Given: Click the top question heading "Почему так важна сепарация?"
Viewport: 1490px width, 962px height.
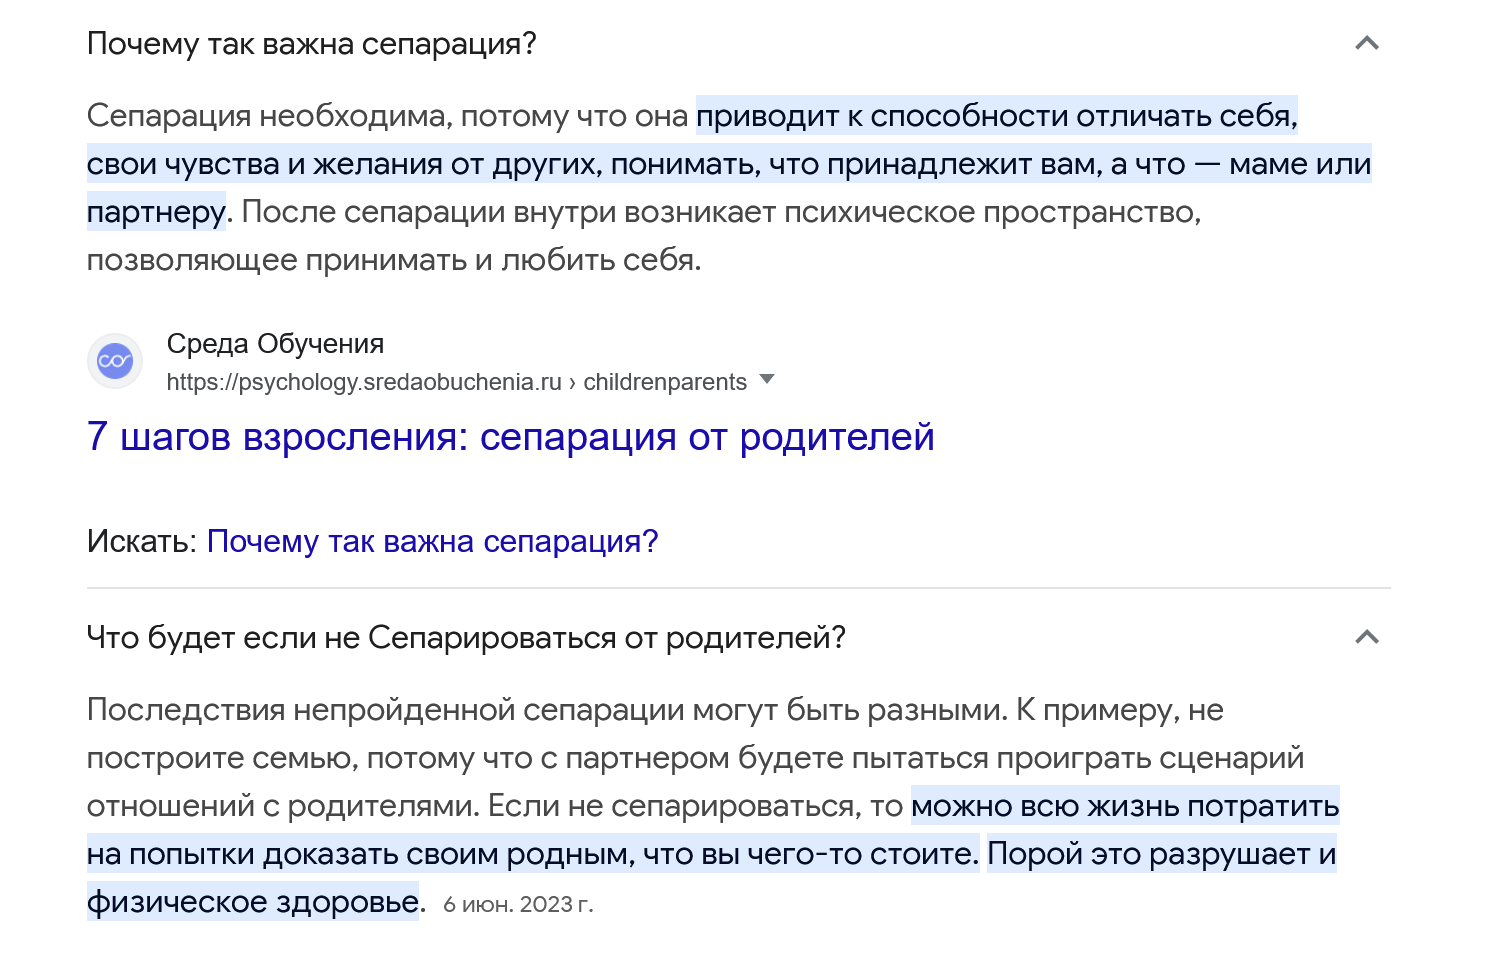Looking at the screenshot, I should 312,44.
